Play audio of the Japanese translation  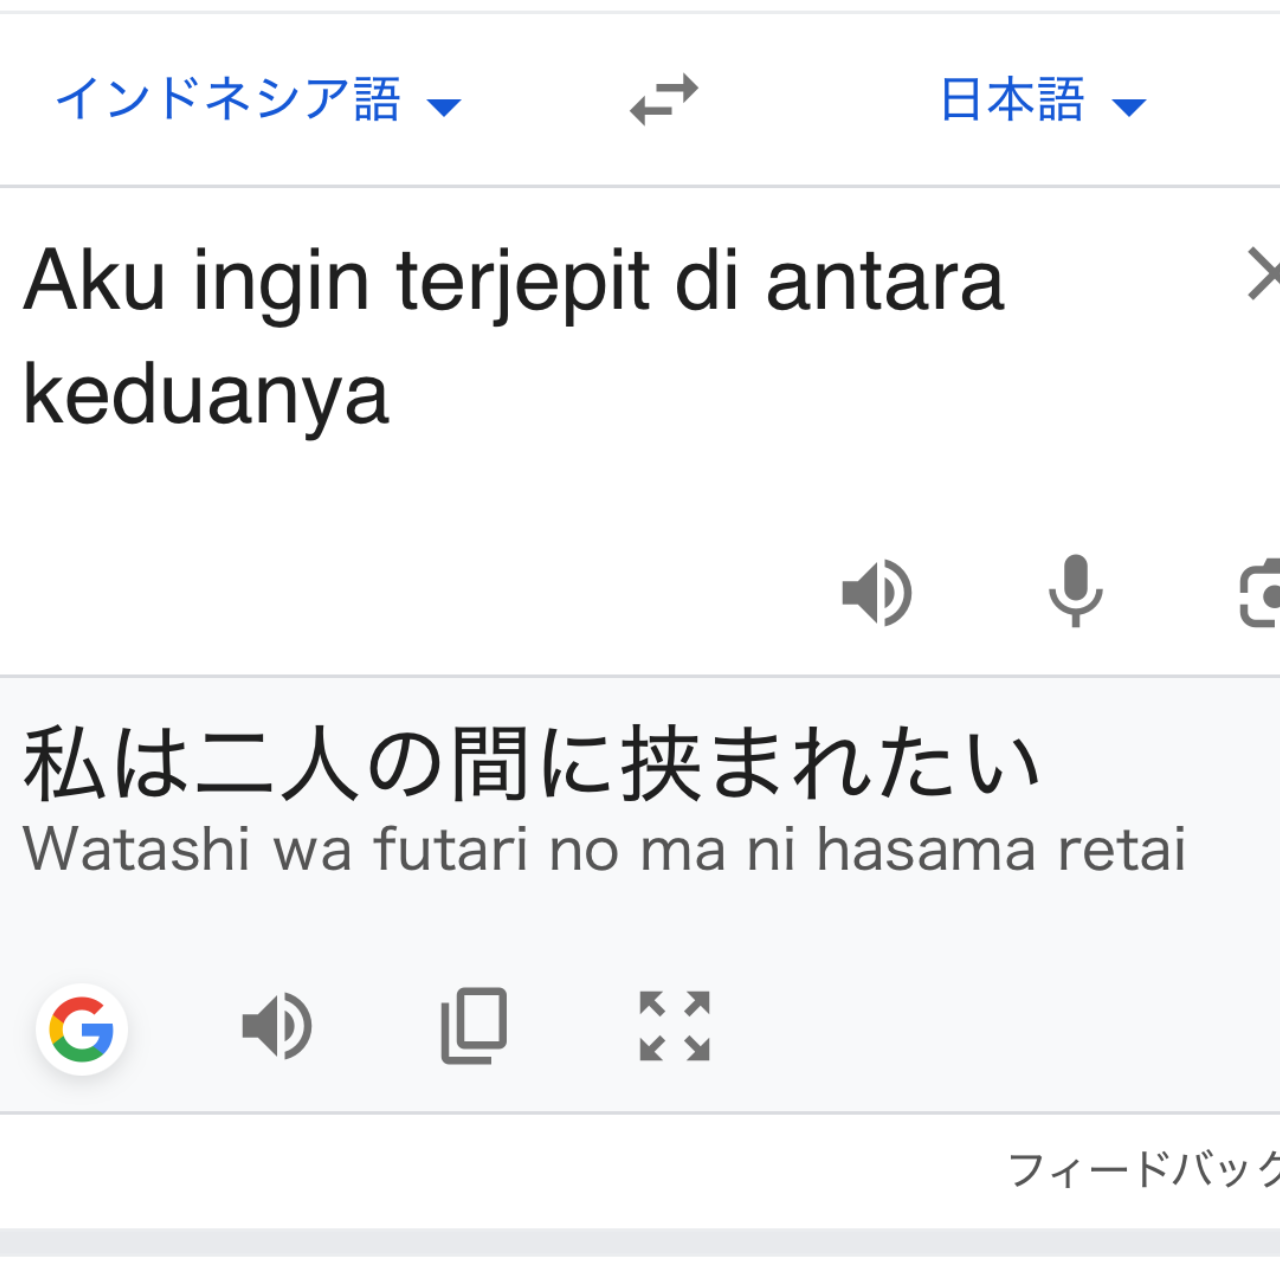[277, 1026]
